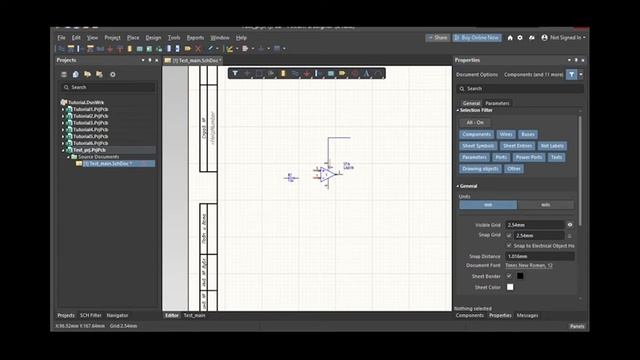Click the compile icon in Projects panel toolbar

click(x=76, y=74)
